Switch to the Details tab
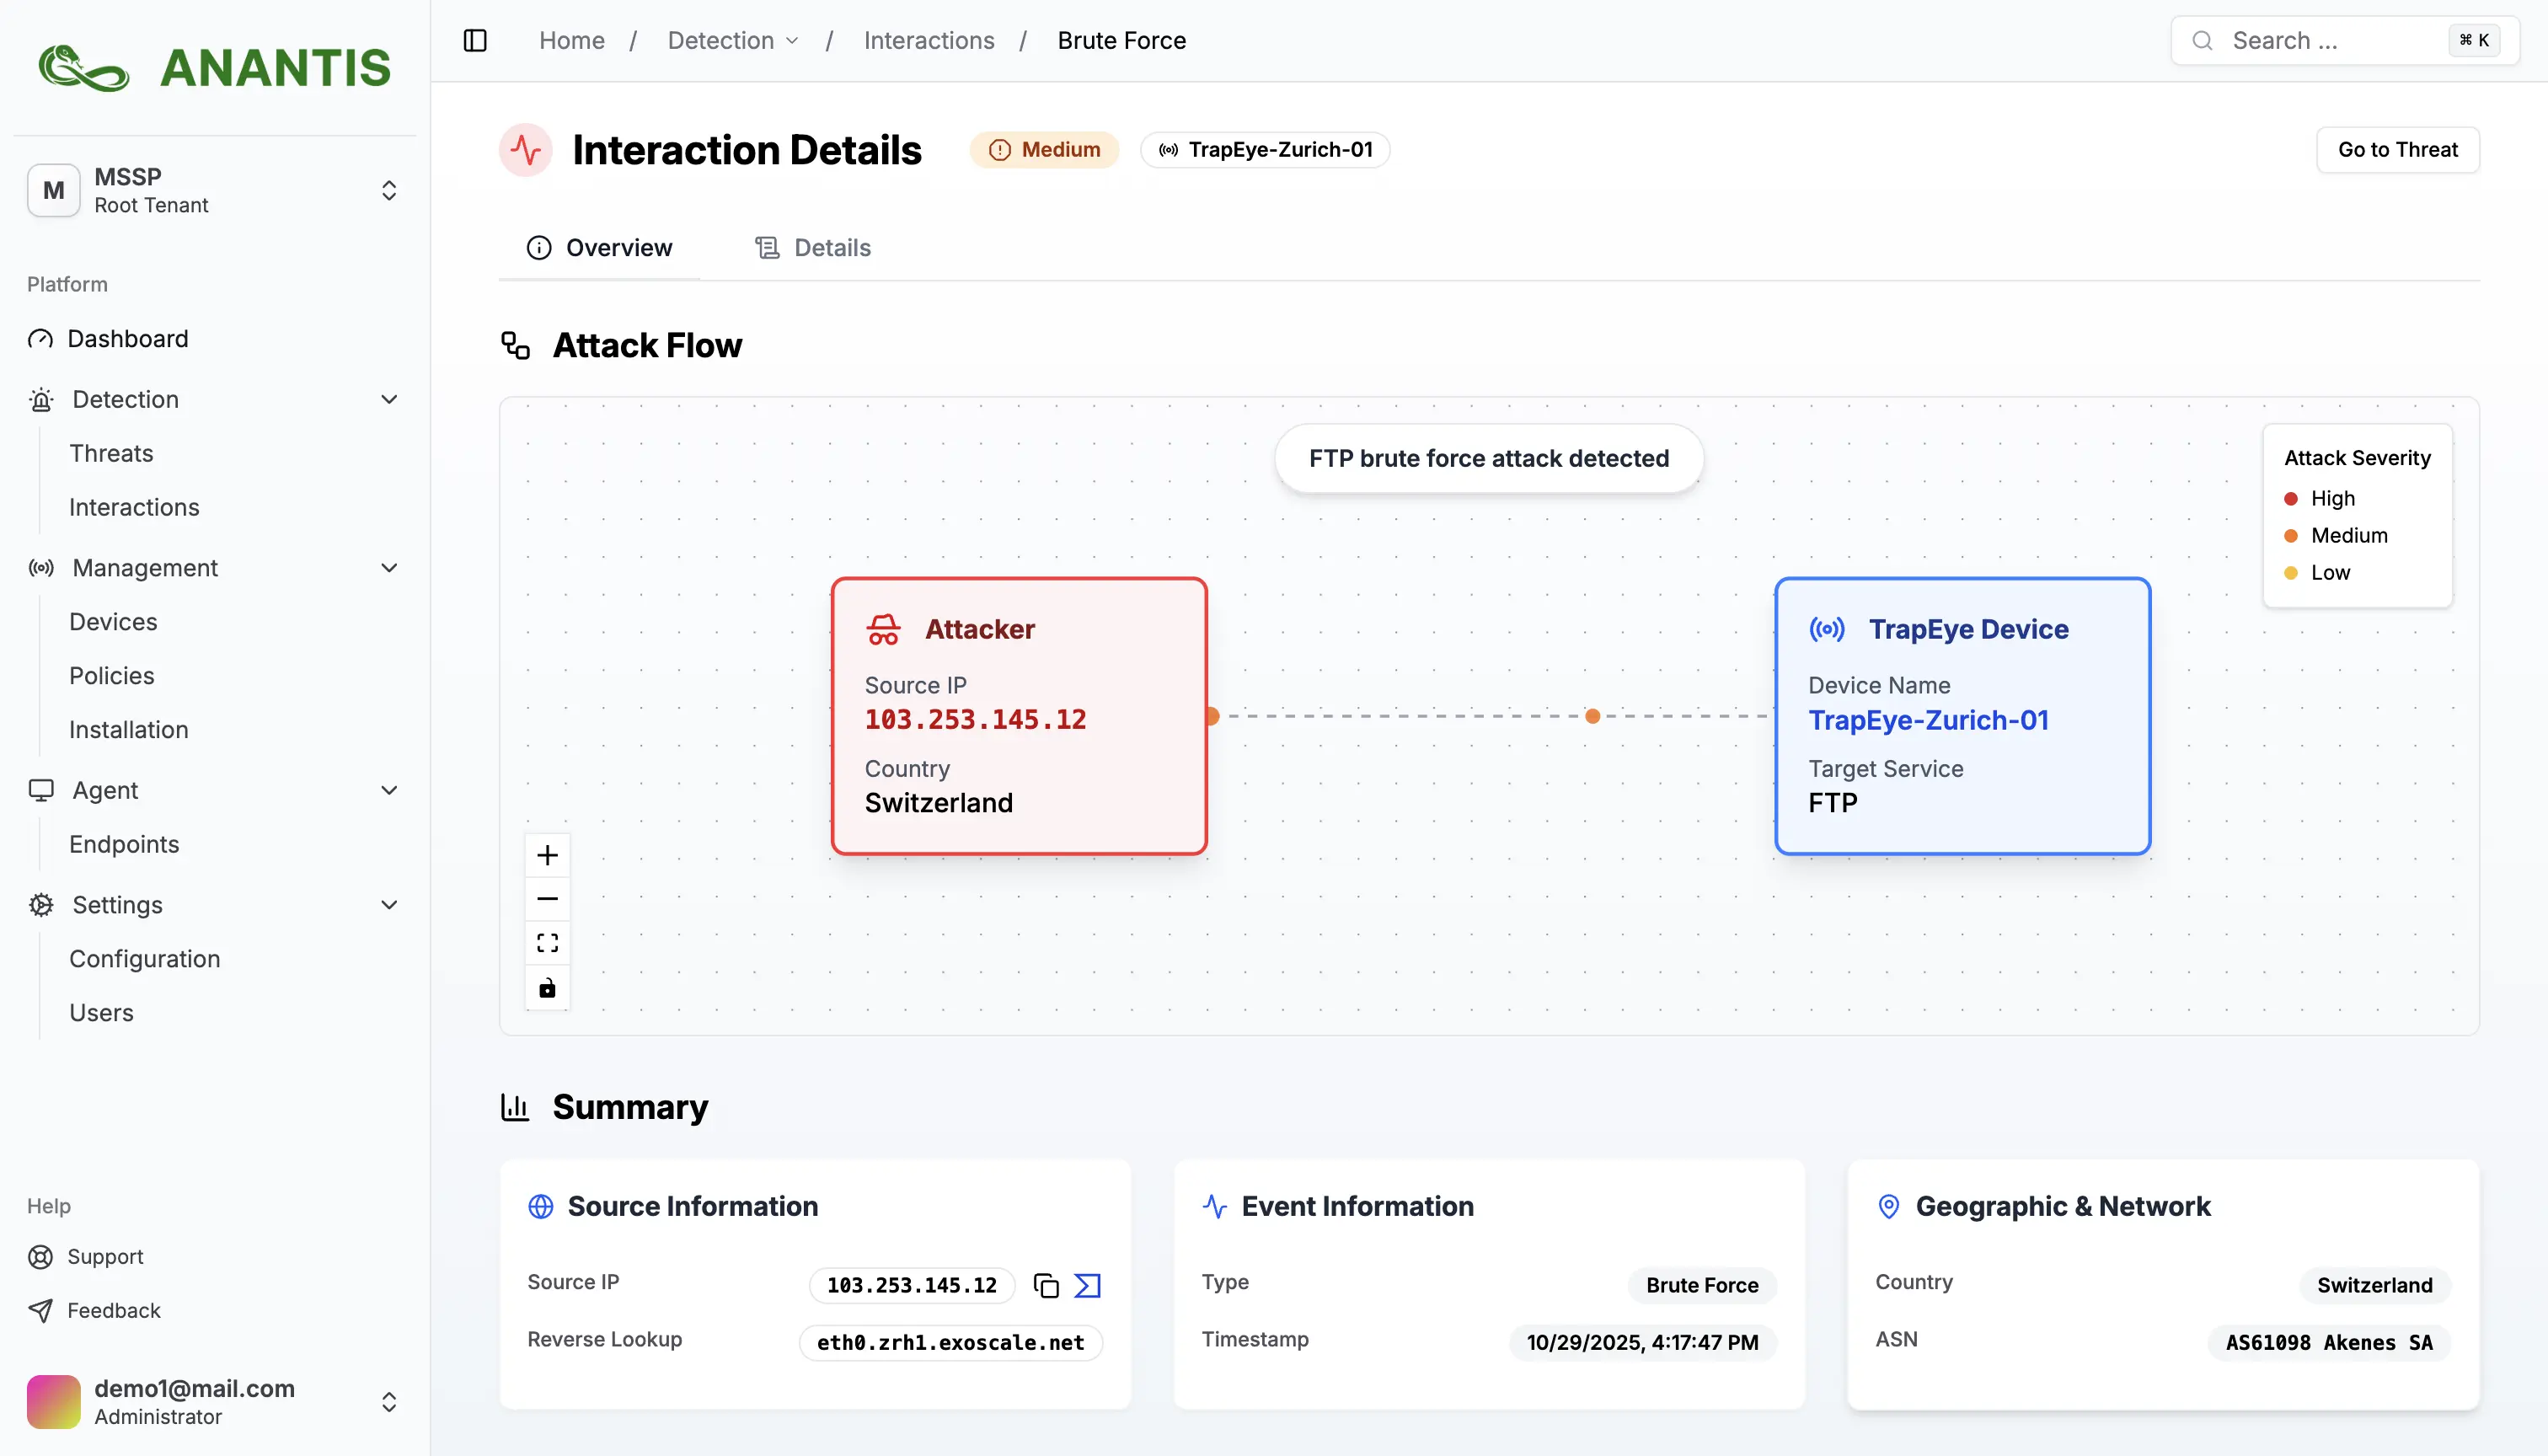Viewport: 2548px width, 1456px height. (x=813, y=248)
